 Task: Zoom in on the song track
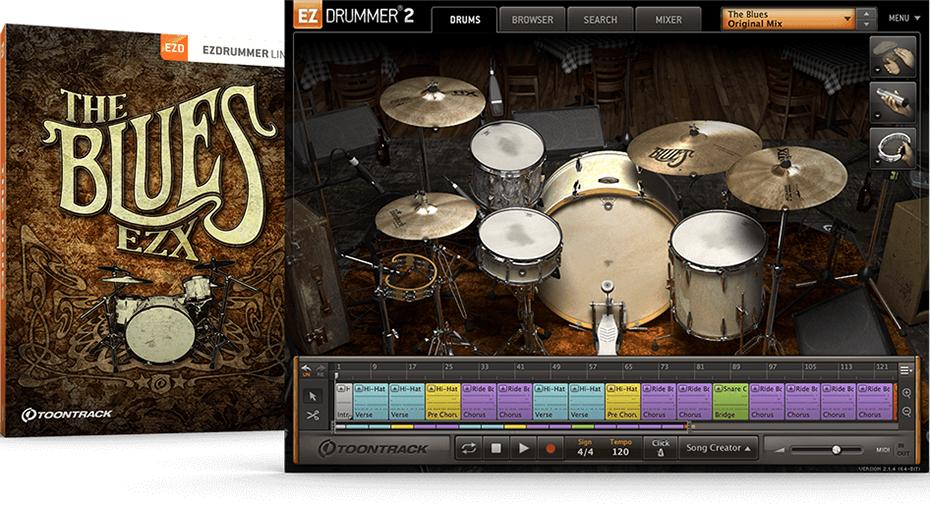pos(906,393)
